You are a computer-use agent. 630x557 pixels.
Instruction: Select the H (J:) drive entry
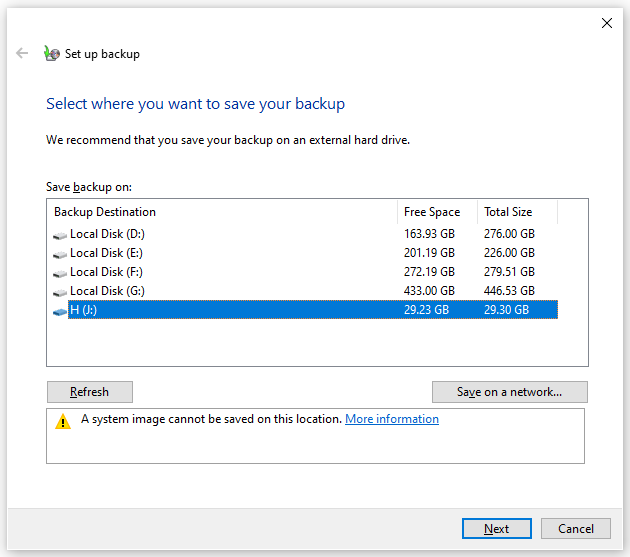[x=305, y=309]
